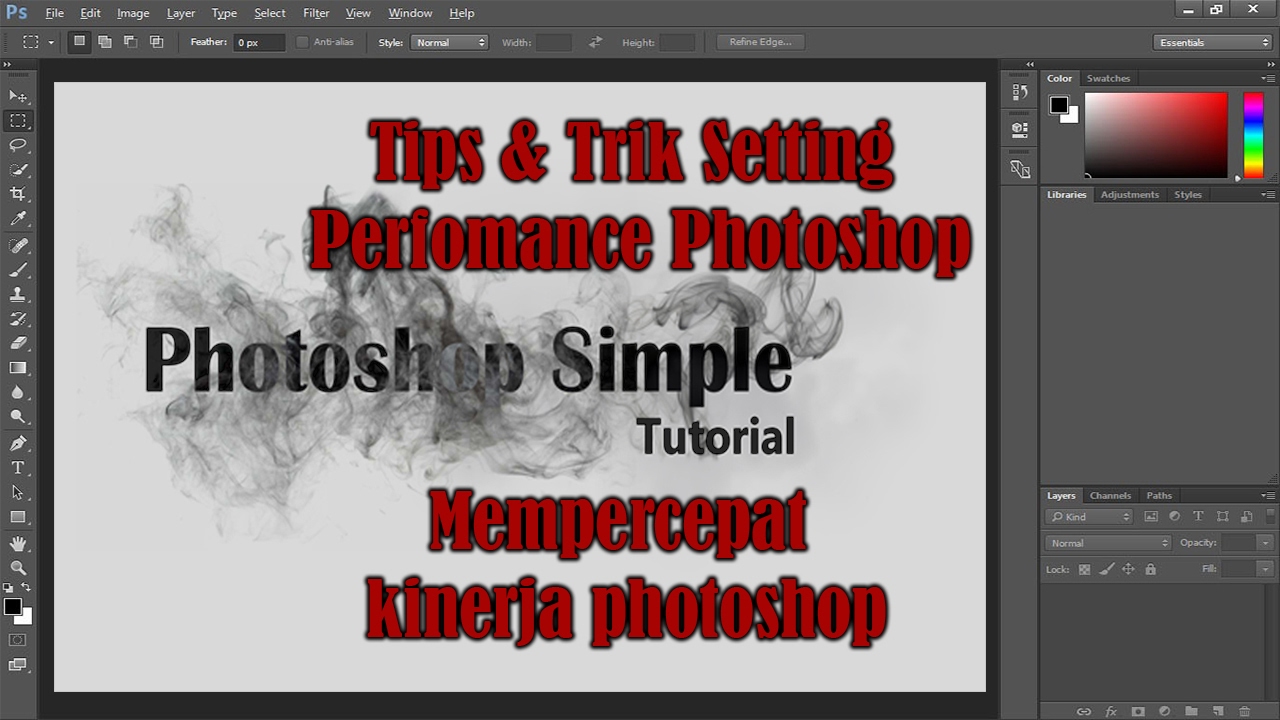The height and width of the screenshot is (720, 1280).
Task: Select the Crop tool
Action: [x=18, y=194]
